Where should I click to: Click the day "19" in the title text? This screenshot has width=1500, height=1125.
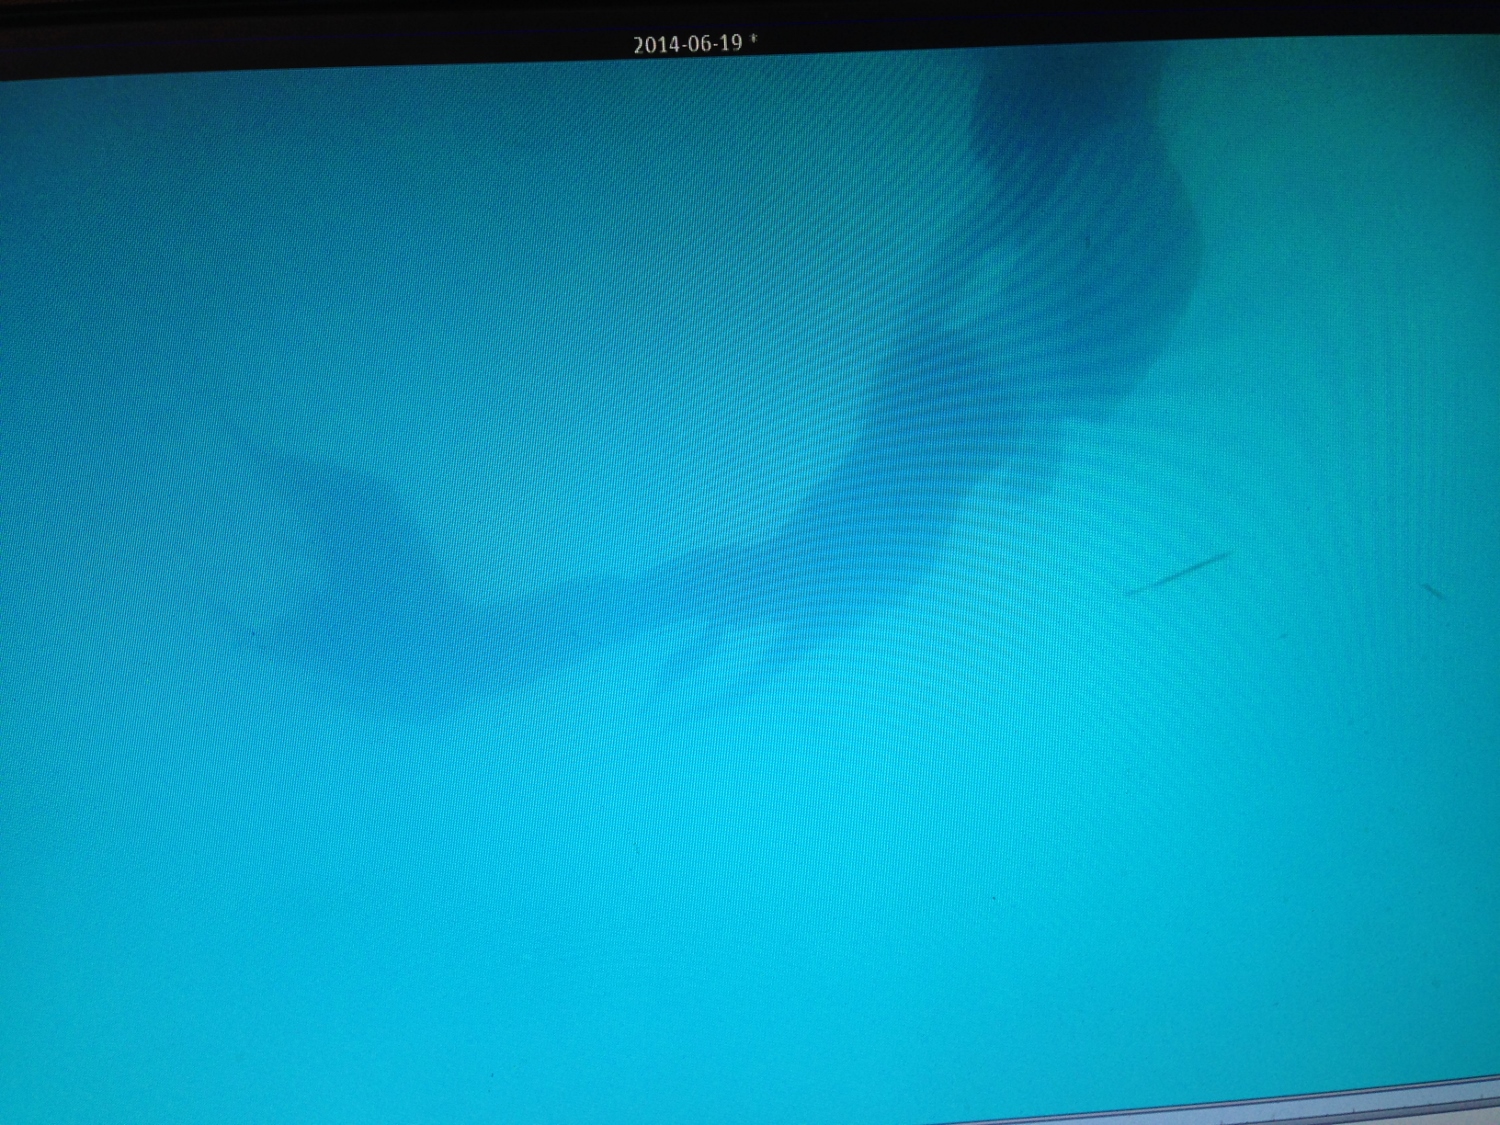tap(730, 42)
